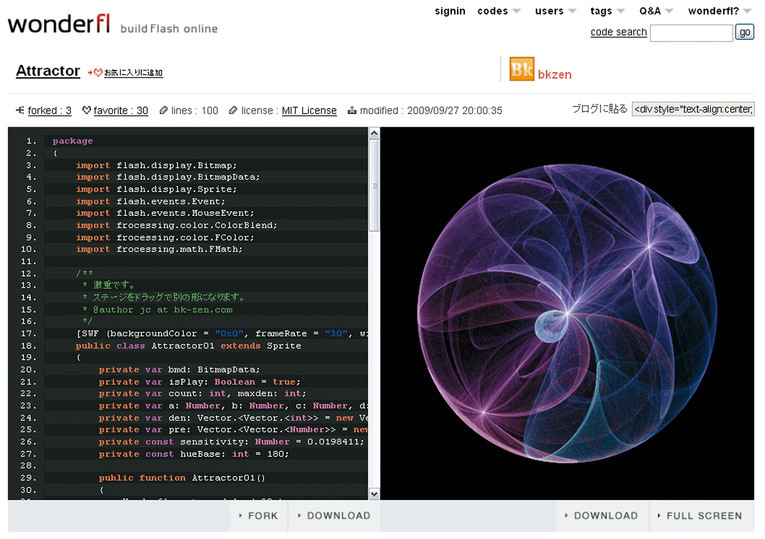
Task: Click the blog embed code text field
Action: pos(693,109)
